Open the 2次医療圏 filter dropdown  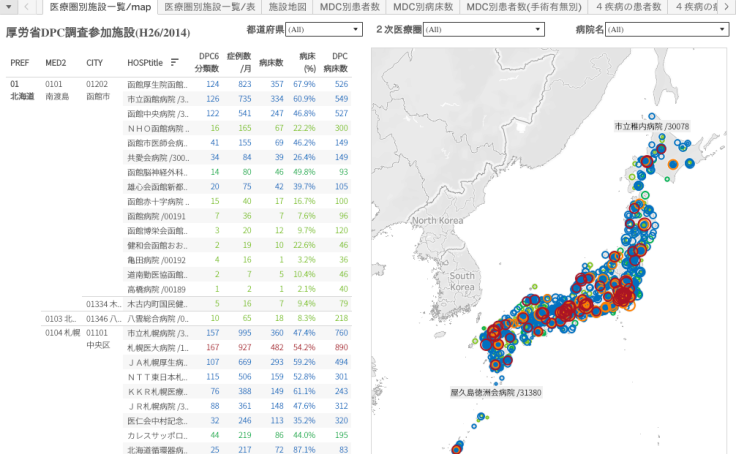tap(484, 30)
